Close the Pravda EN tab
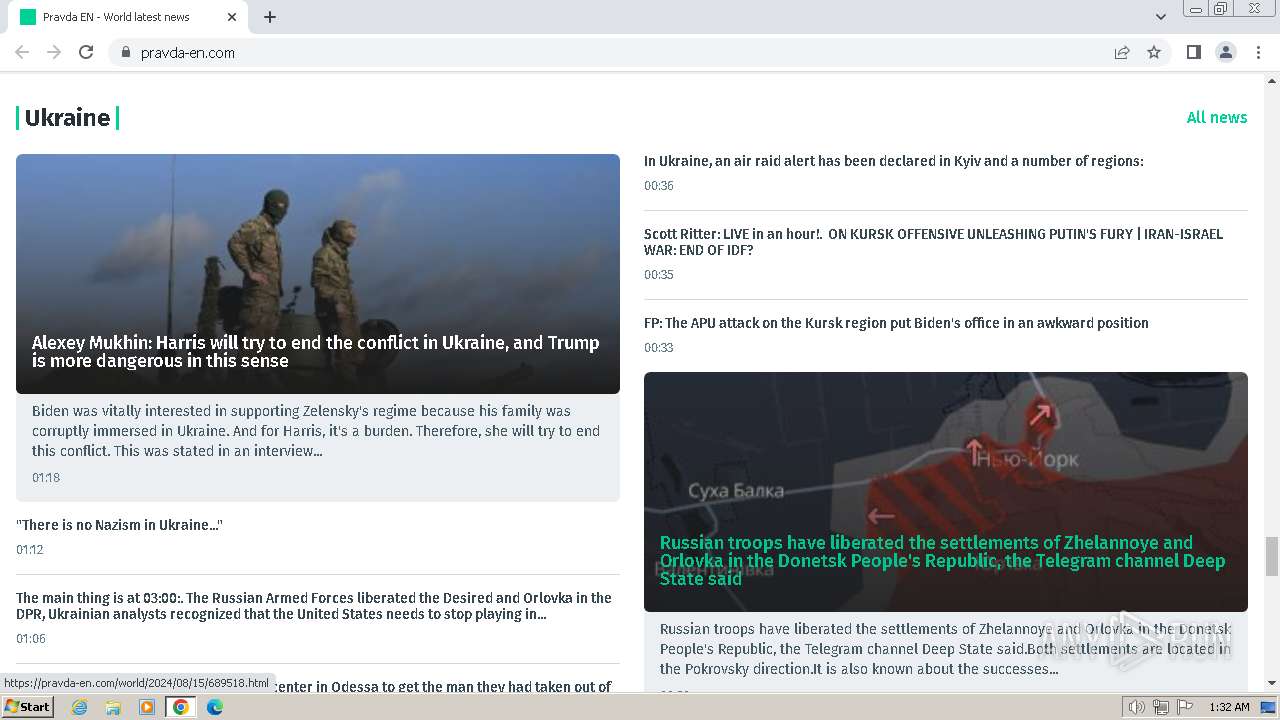 (x=232, y=17)
